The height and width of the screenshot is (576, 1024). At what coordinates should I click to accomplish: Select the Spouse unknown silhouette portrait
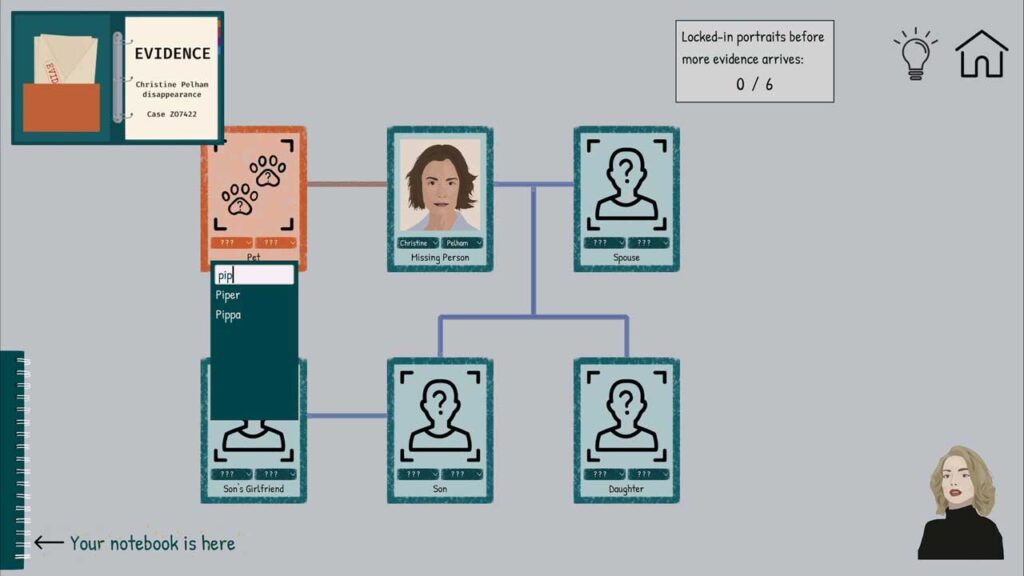pyautogui.click(x=626, y=183)
